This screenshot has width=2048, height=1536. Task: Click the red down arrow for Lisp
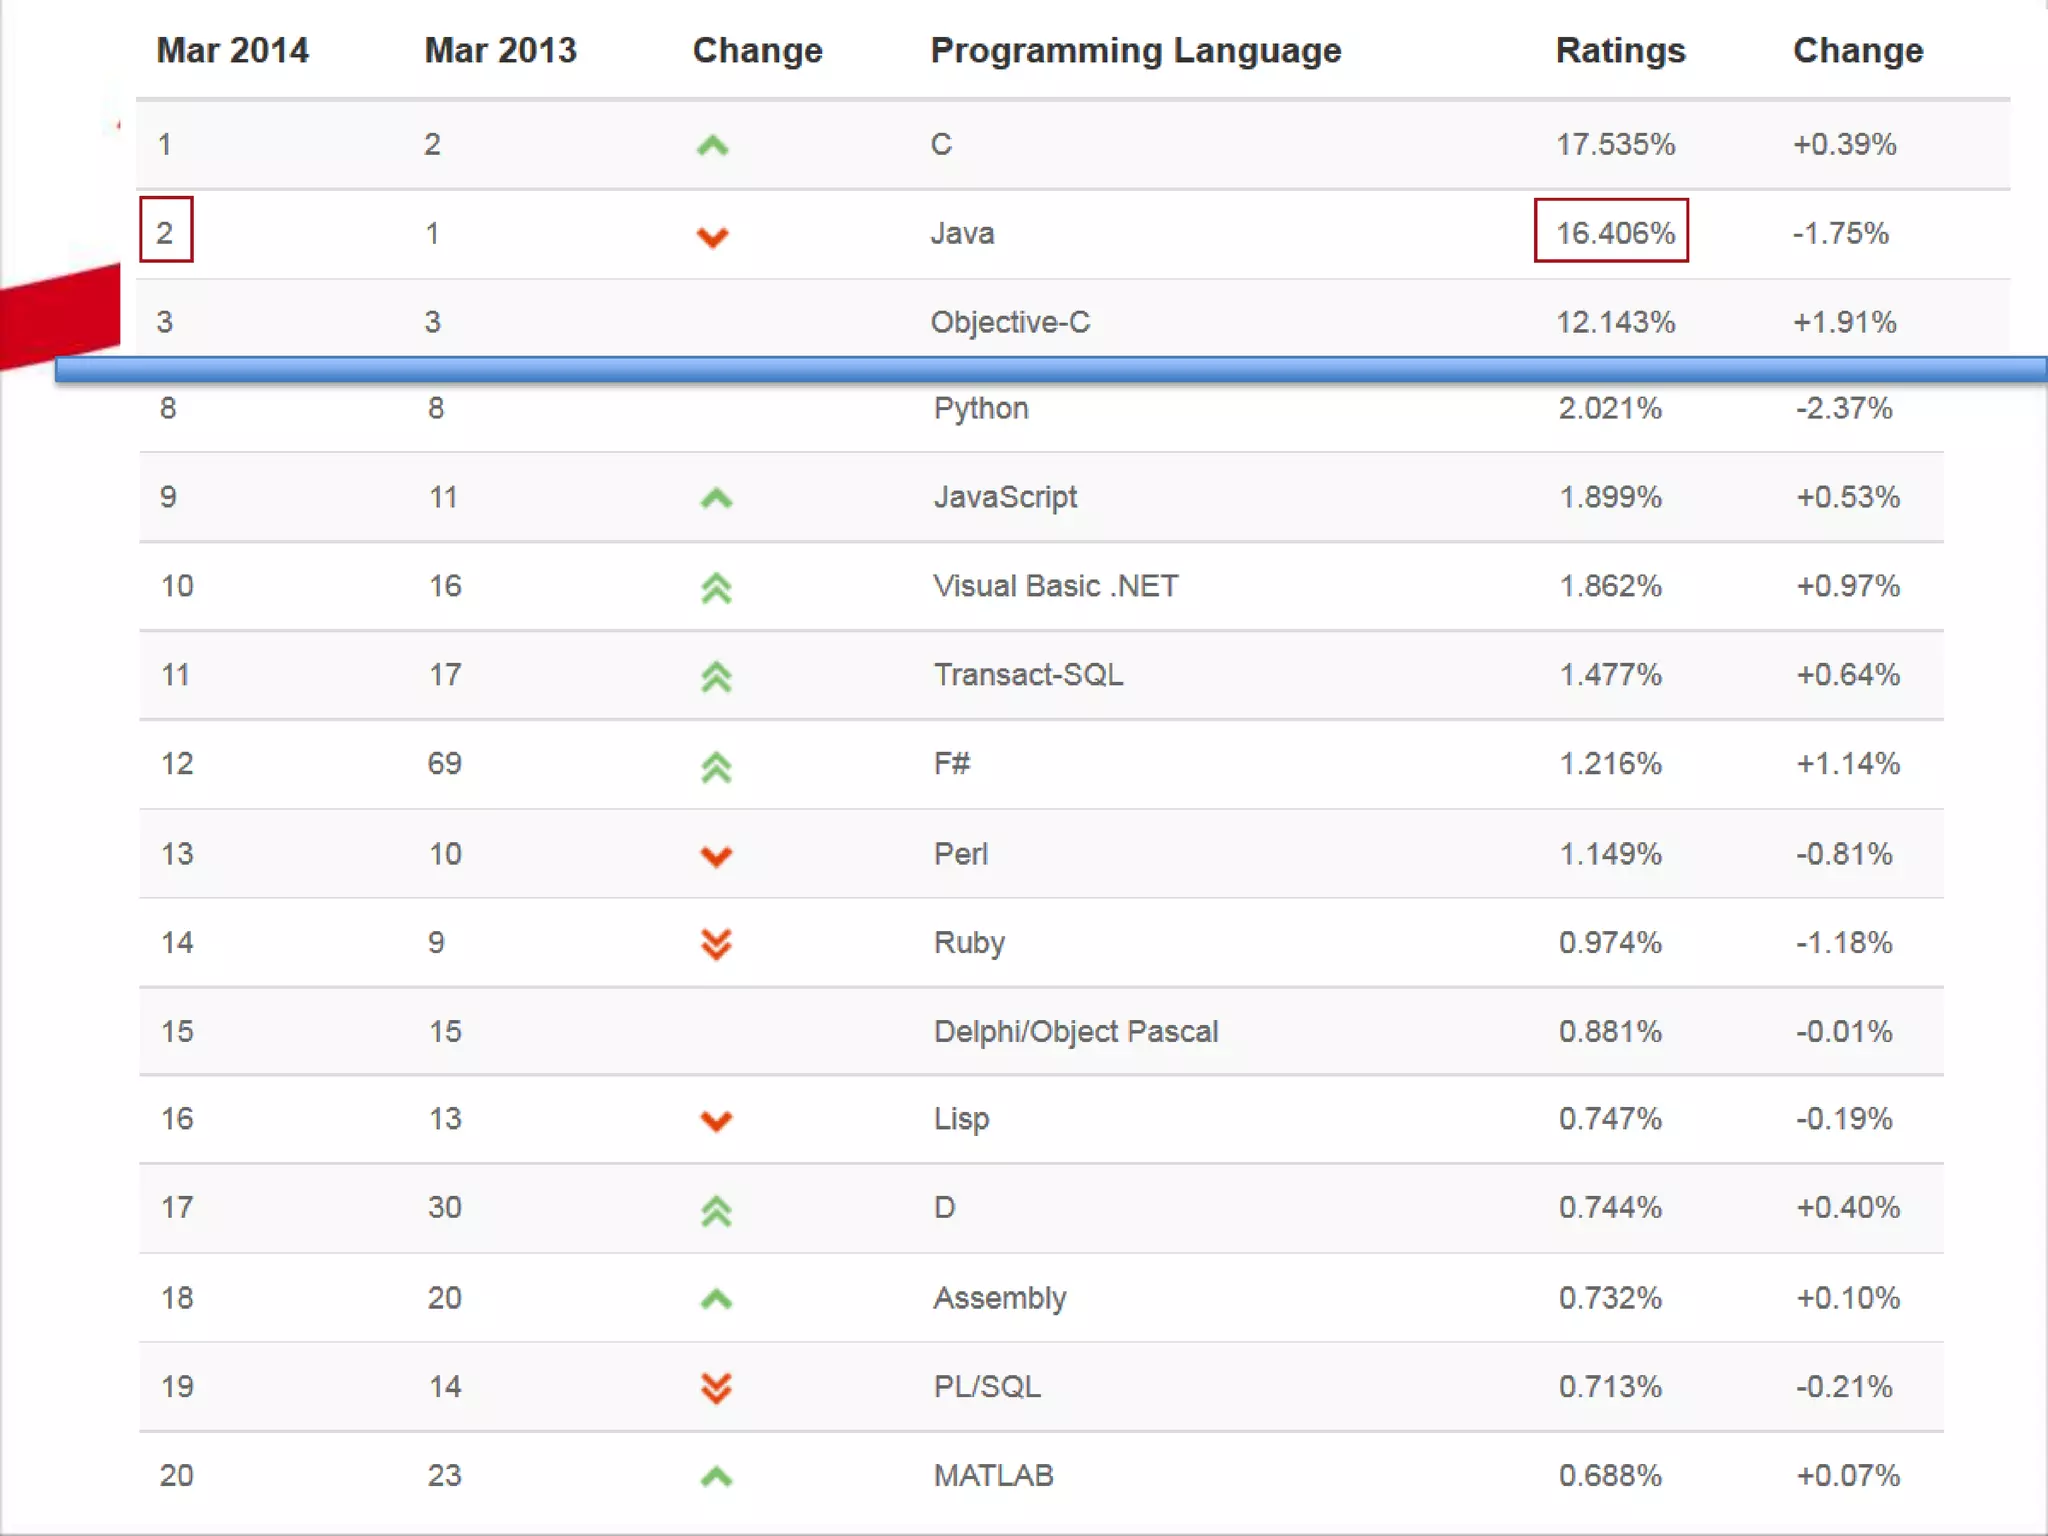click(x=716, y=1121)
